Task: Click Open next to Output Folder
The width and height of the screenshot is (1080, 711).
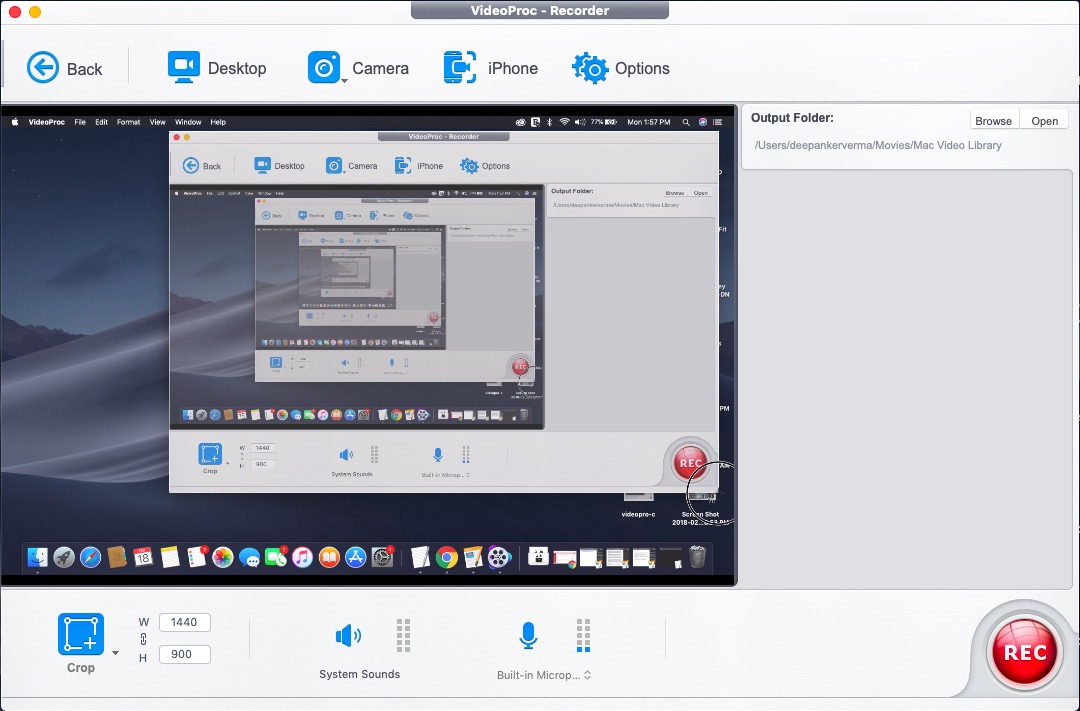Action: tap(1045, 121)
